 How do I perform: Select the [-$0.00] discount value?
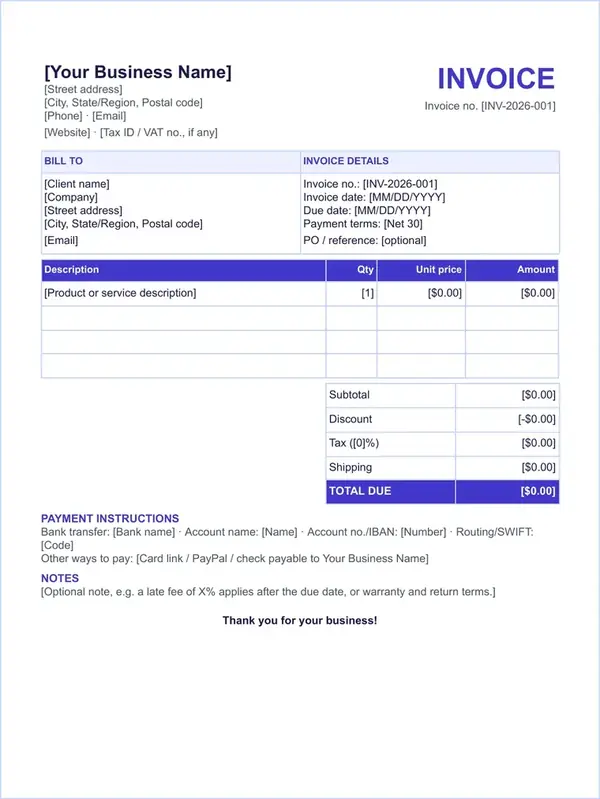(537, 419)
